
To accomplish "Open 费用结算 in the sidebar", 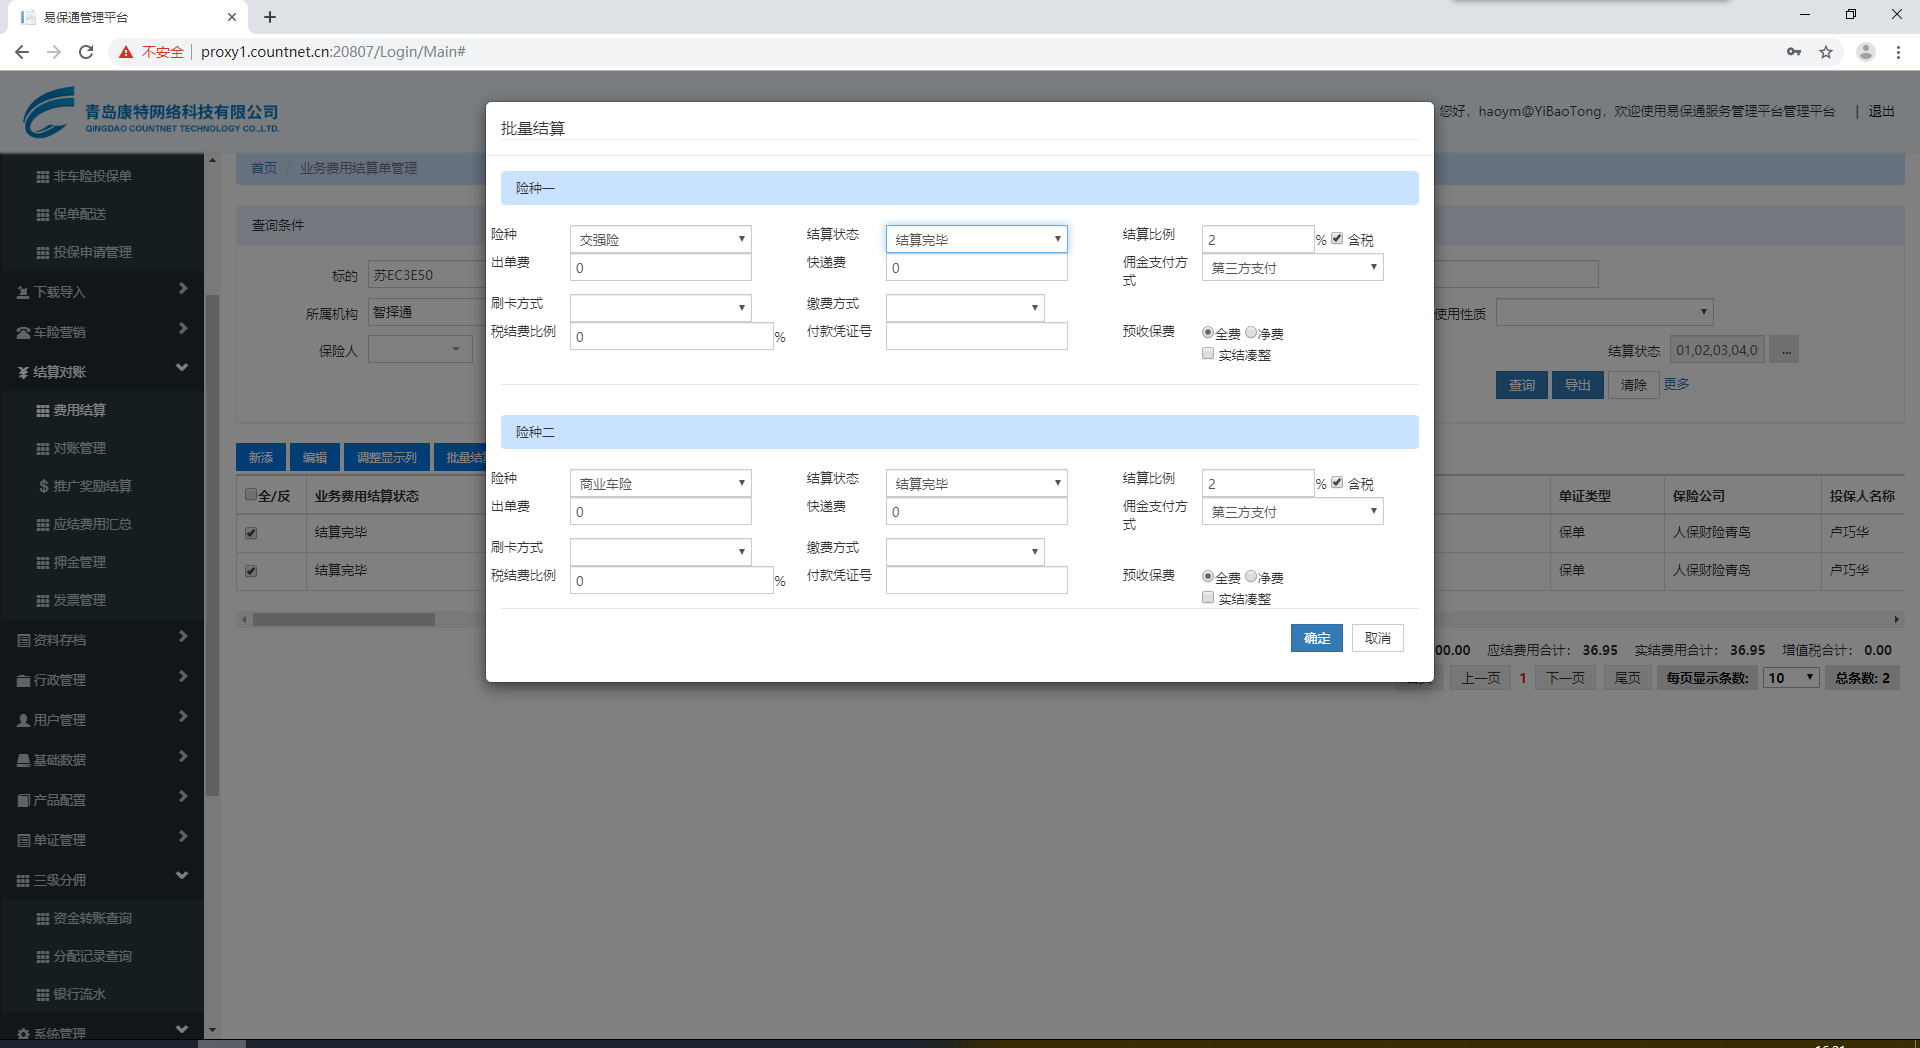I will pos(79,410).
